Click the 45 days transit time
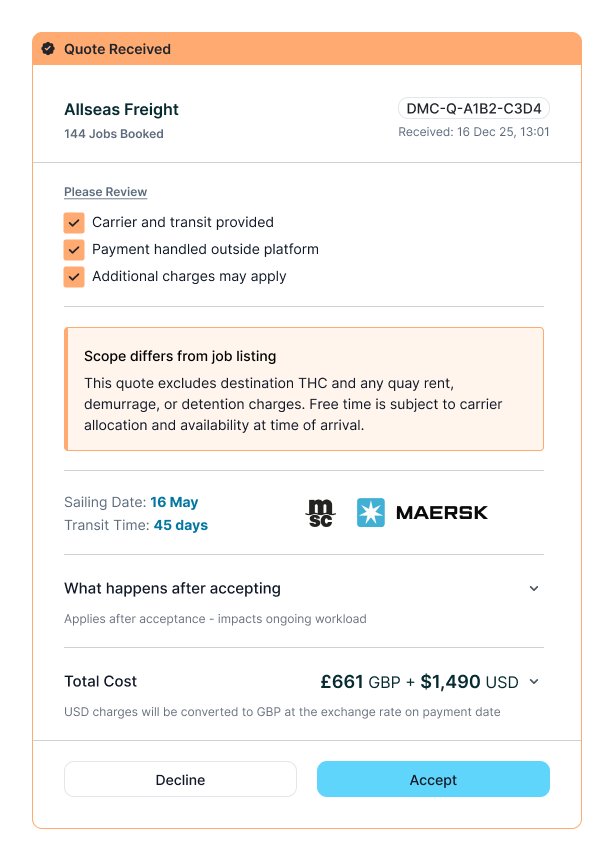Viewport: 614px width, 861px height. pyautogui.click(x=180, y=525)
